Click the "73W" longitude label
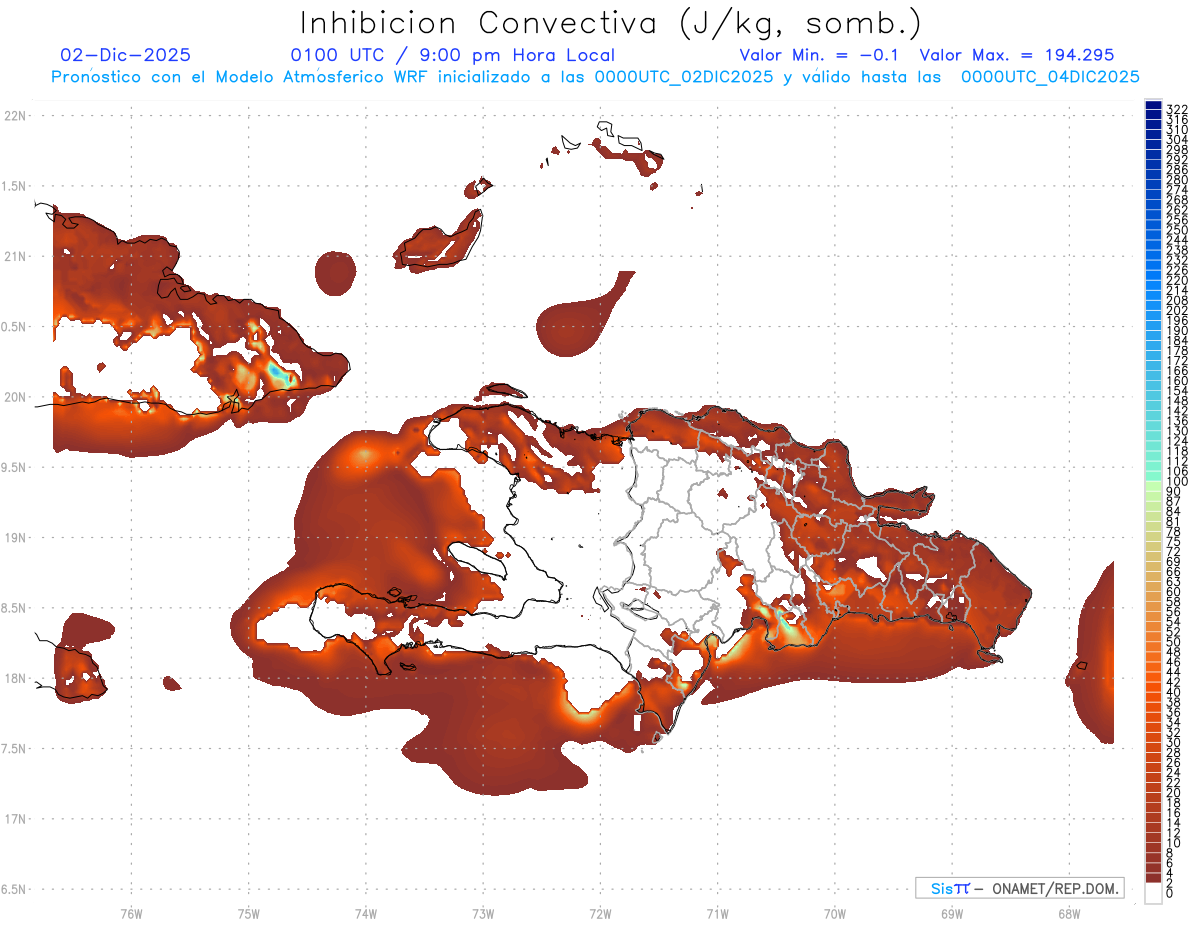 (483, 913)
